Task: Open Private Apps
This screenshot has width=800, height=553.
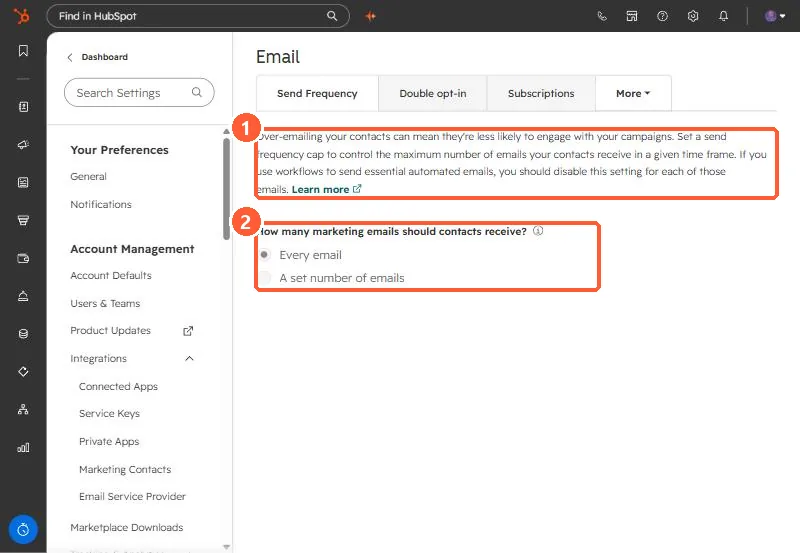Action: pos(109,442)
